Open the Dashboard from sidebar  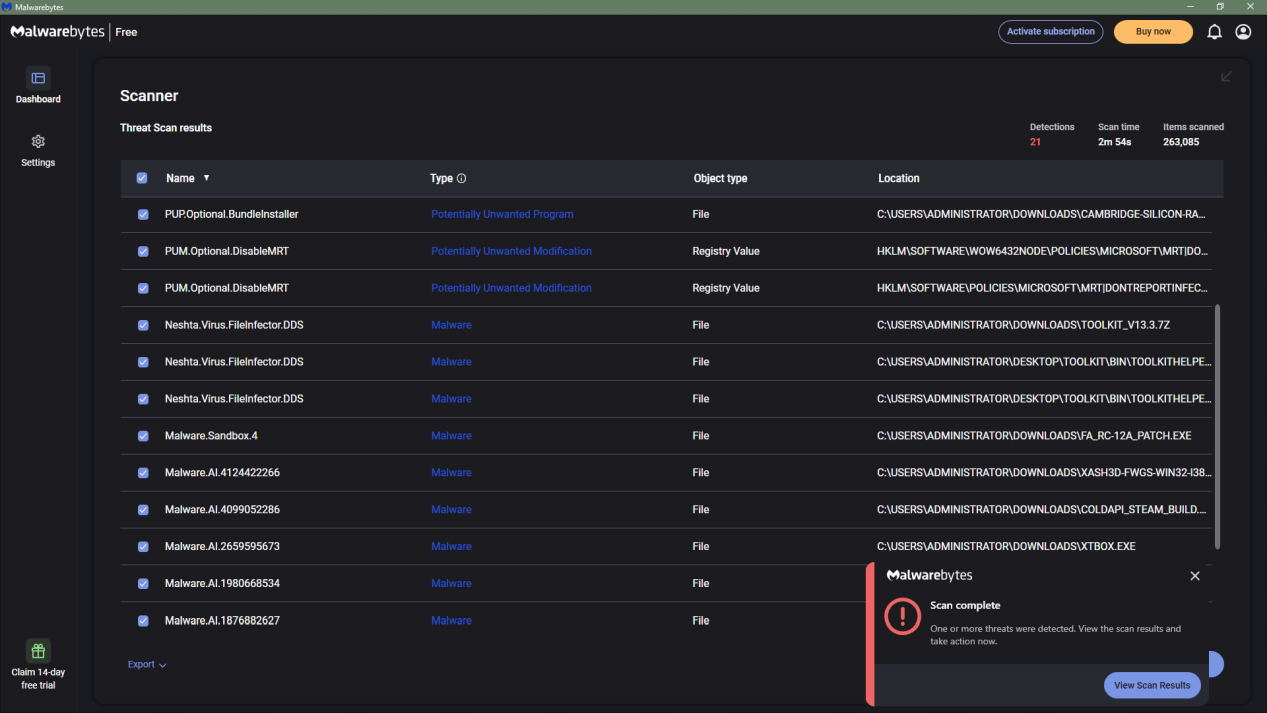38,86
